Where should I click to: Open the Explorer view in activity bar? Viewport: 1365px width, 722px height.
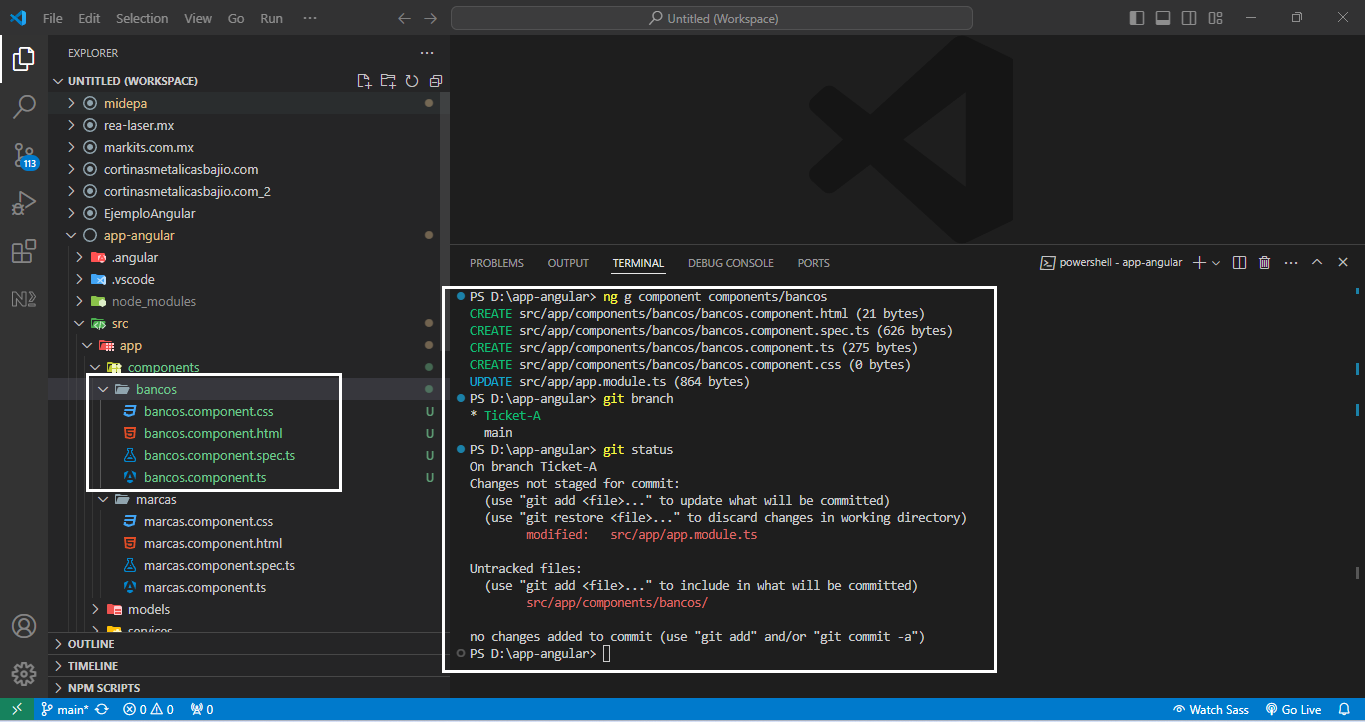(x=24, y=60)
